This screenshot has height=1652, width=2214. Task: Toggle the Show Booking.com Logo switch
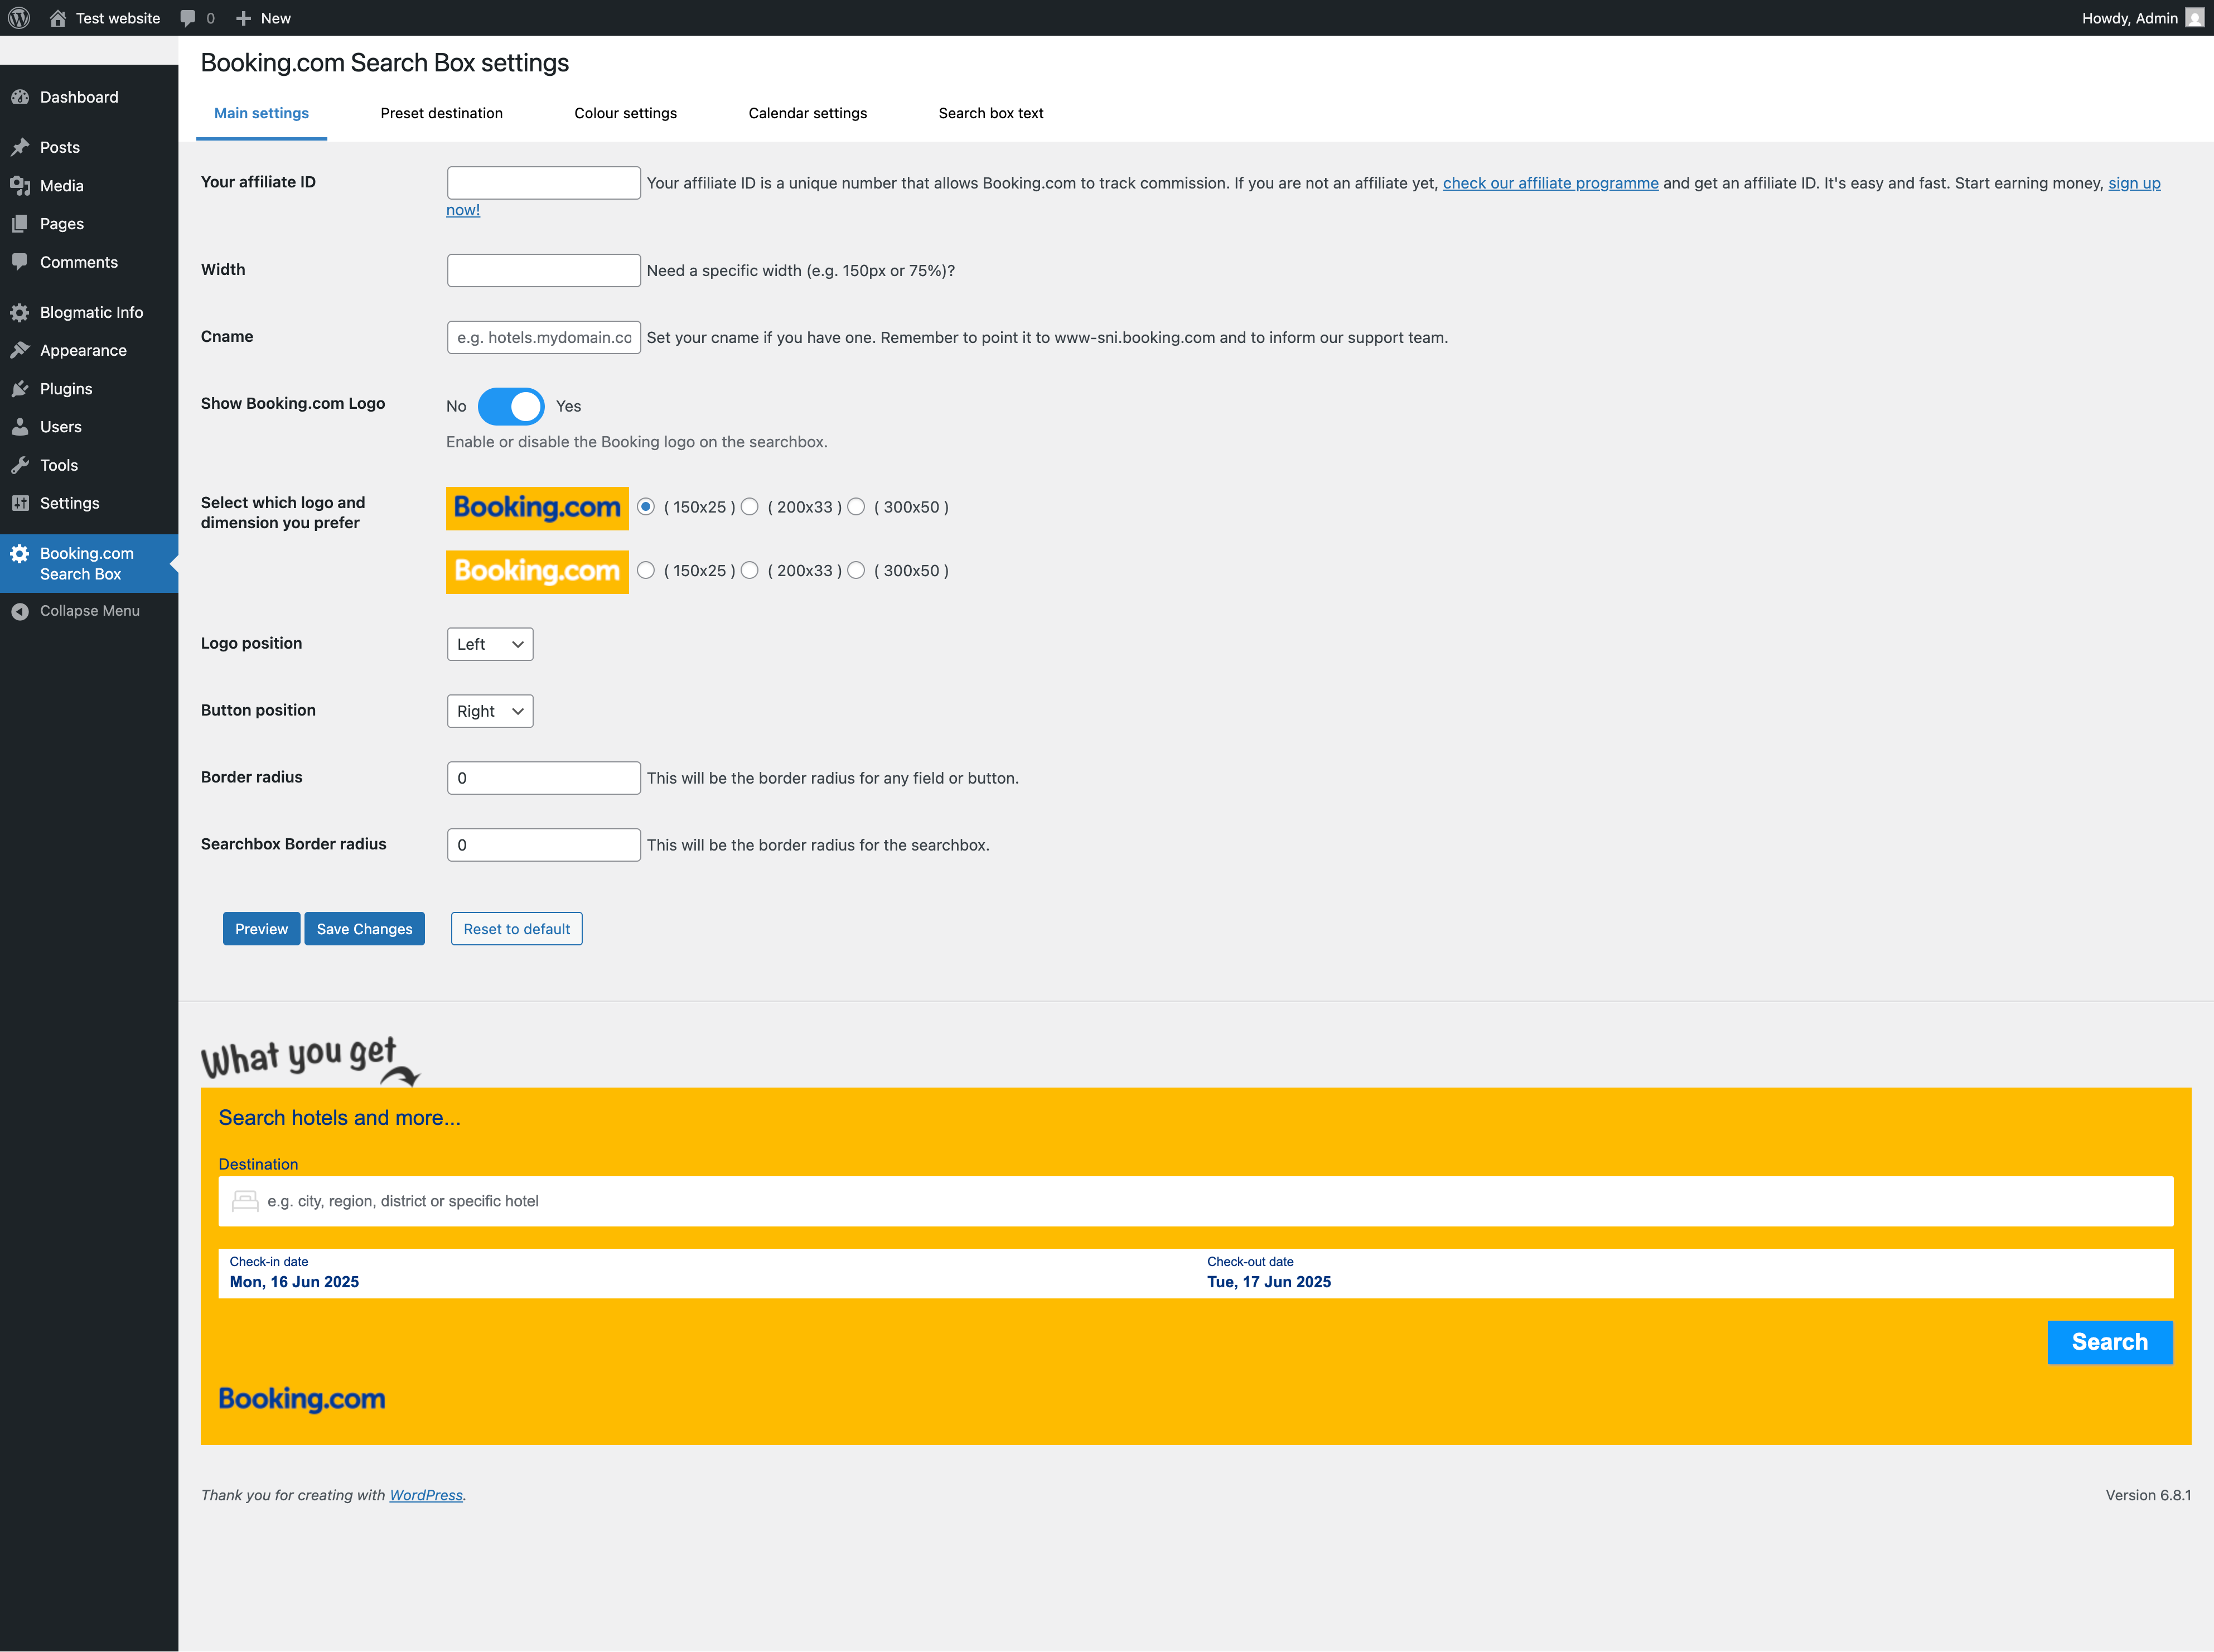coord(511,406)
